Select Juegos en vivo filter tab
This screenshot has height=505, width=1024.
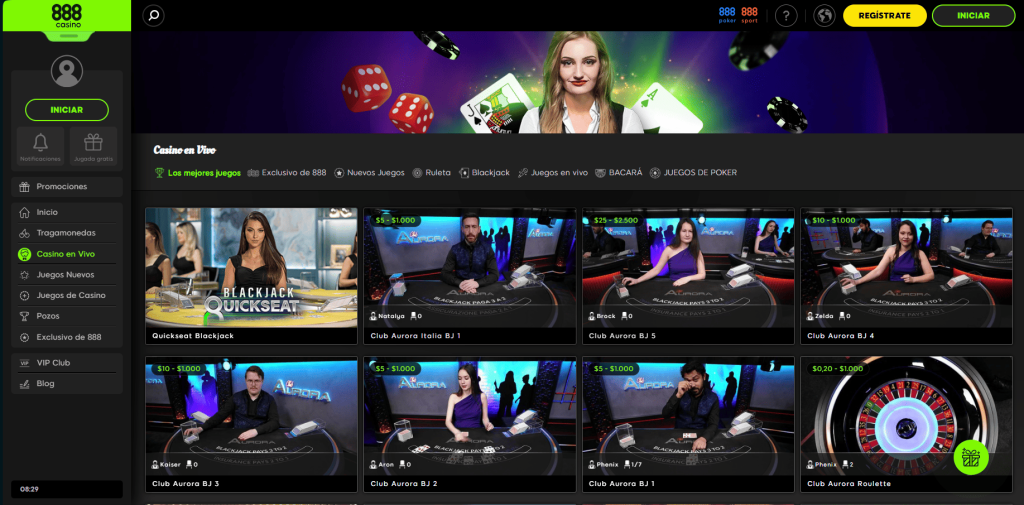(x=553, y=173)
